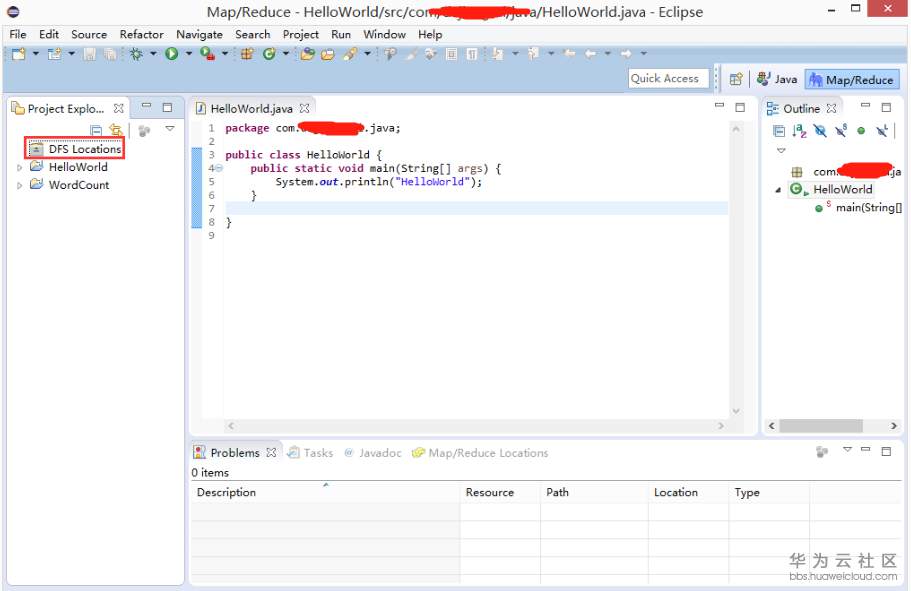
Task: Minimize the Problems panel view
Action: pos(866,450)
